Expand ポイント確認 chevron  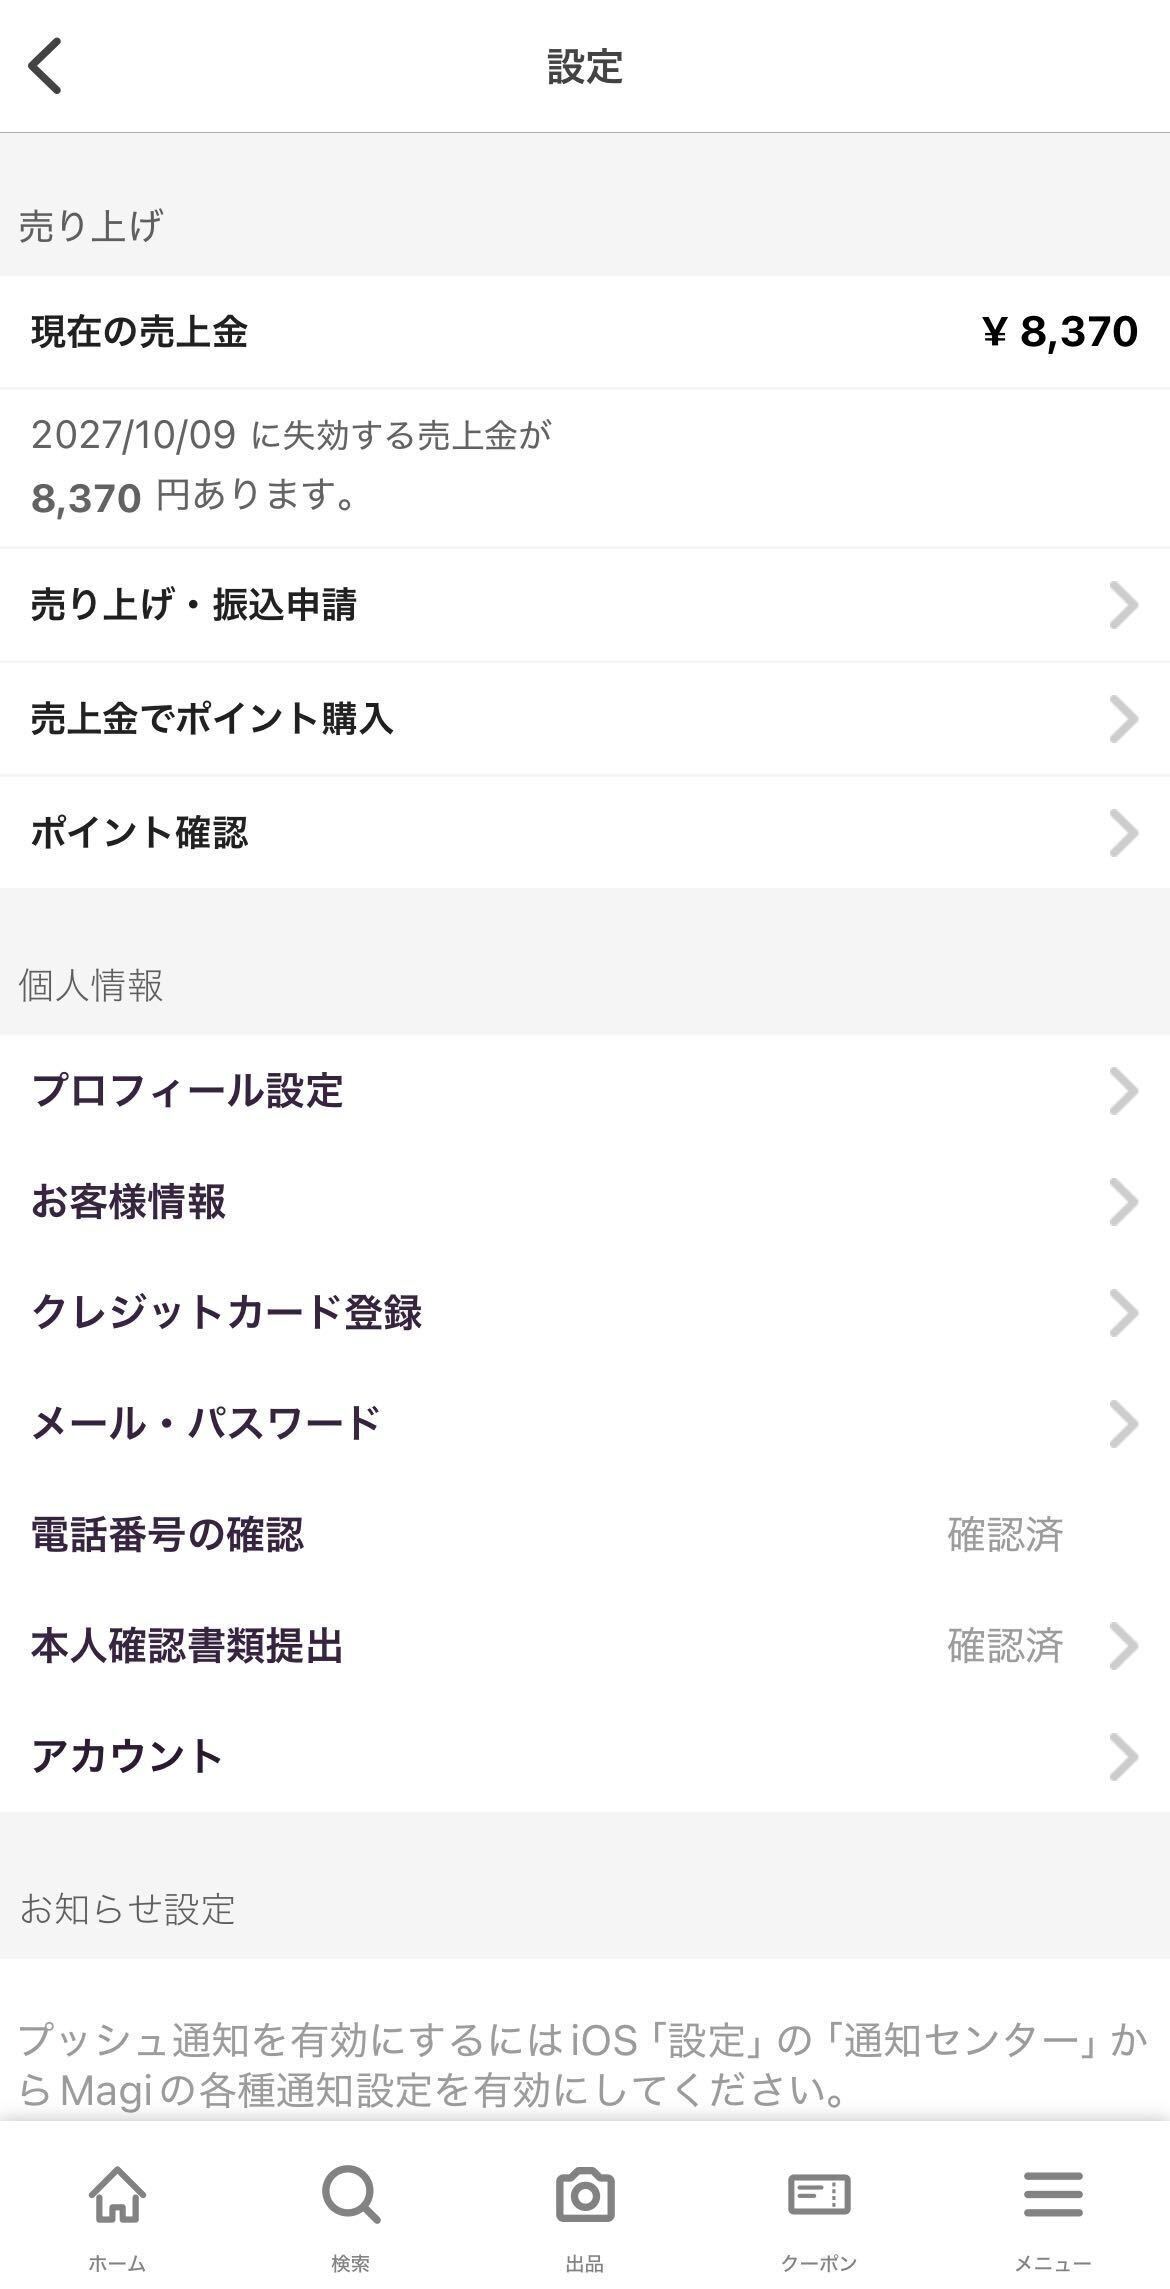point(1123,833)
